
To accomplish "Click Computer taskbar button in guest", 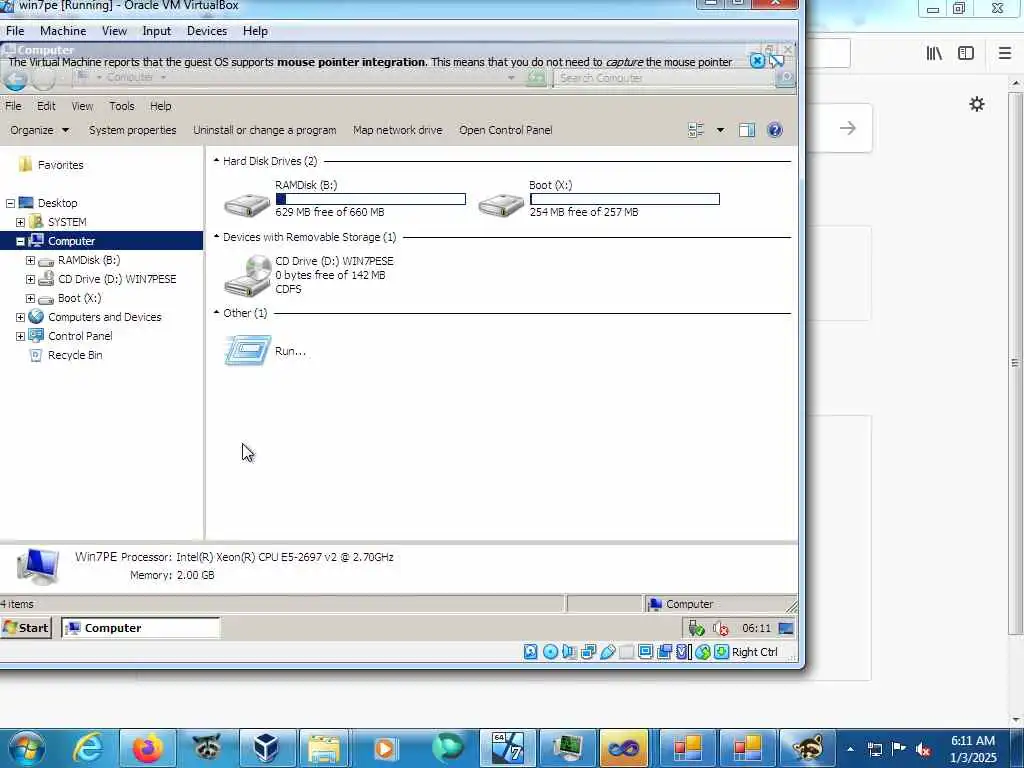I will 141,628.
